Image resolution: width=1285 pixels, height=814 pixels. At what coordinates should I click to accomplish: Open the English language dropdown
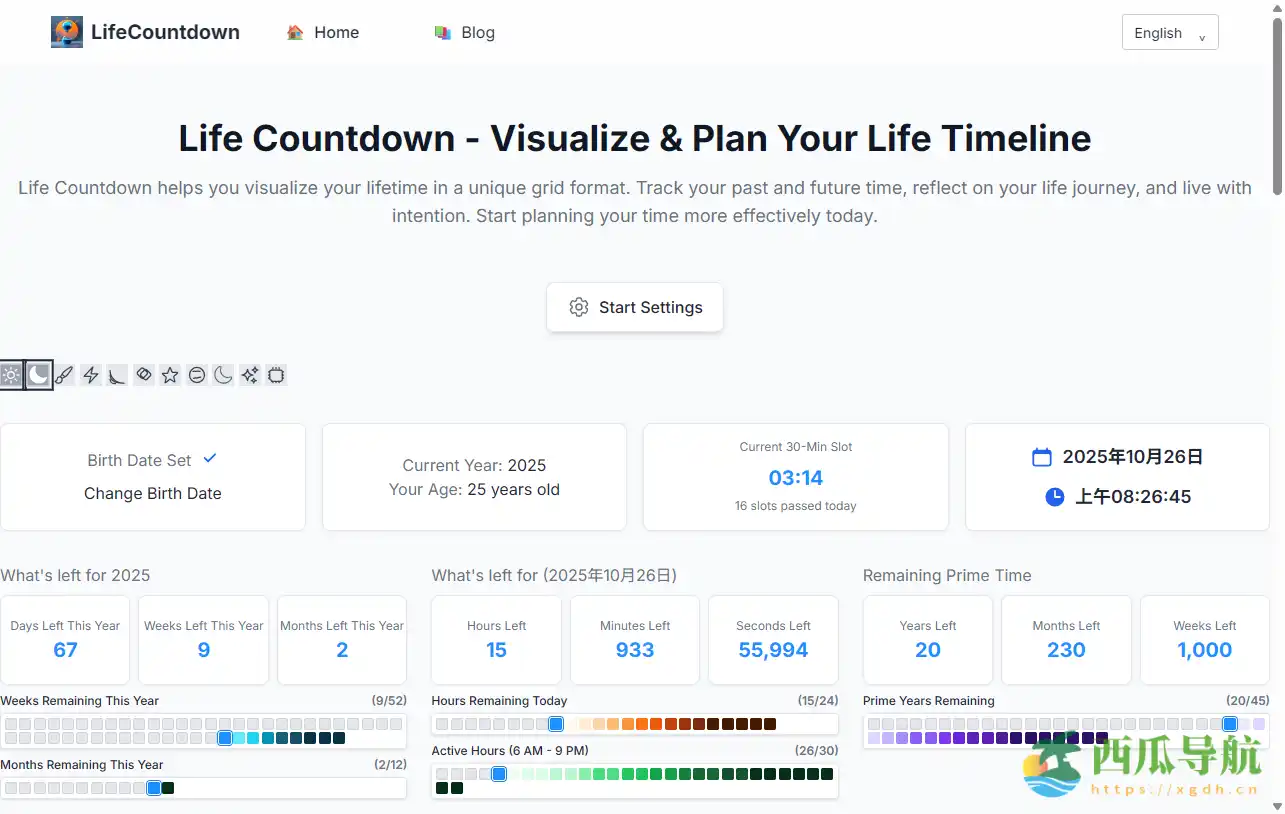click(x=1170, y=33)
